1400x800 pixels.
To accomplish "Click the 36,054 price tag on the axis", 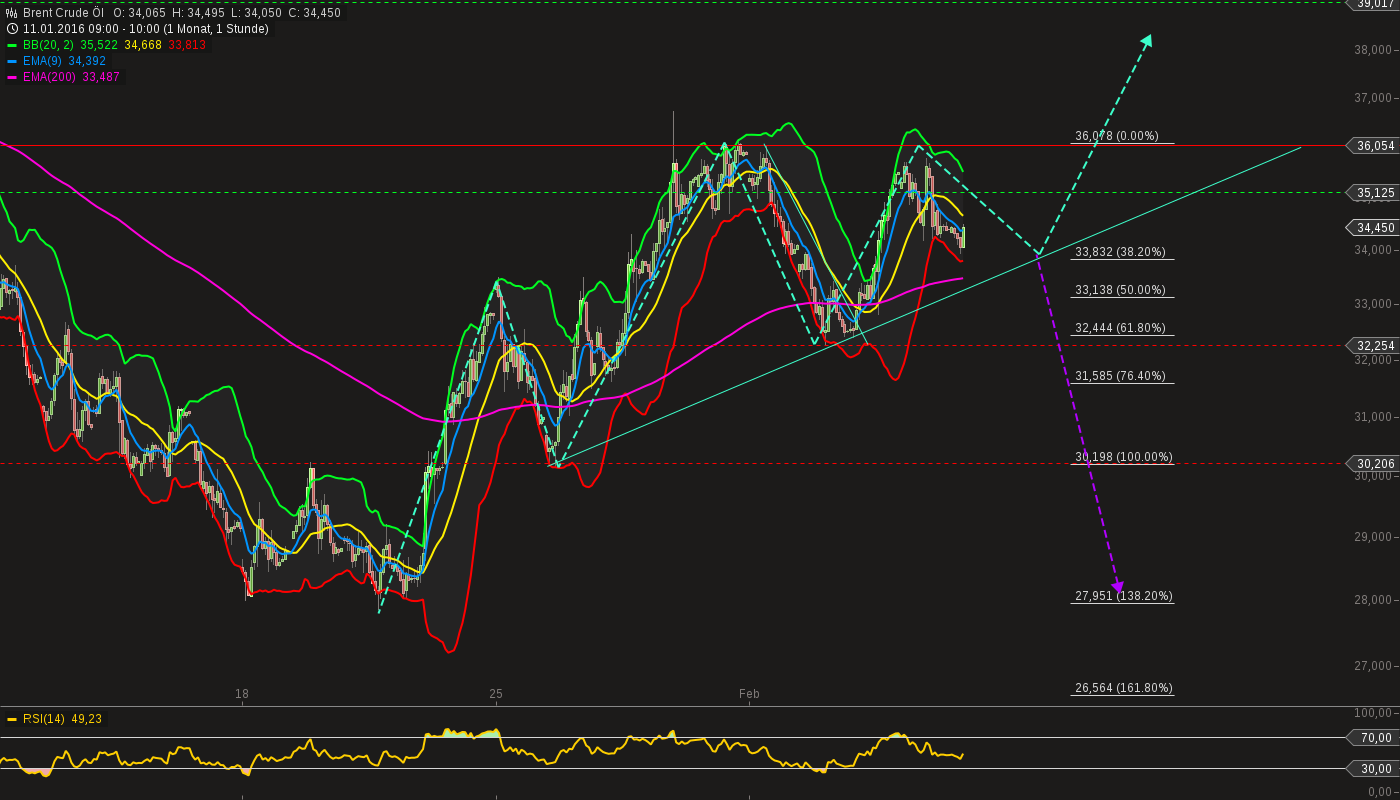I will click(x=1375, y=146).
